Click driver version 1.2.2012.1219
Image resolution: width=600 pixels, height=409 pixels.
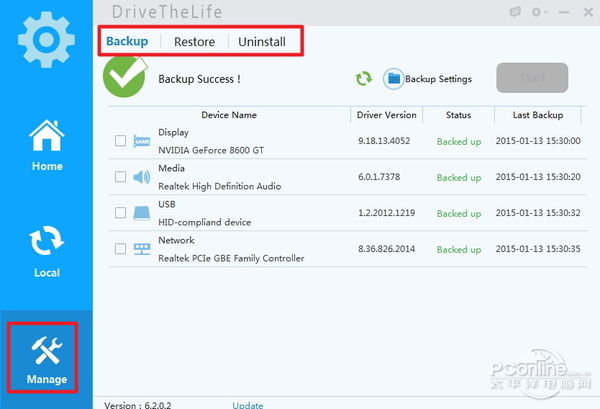click(x=386, y=213)
